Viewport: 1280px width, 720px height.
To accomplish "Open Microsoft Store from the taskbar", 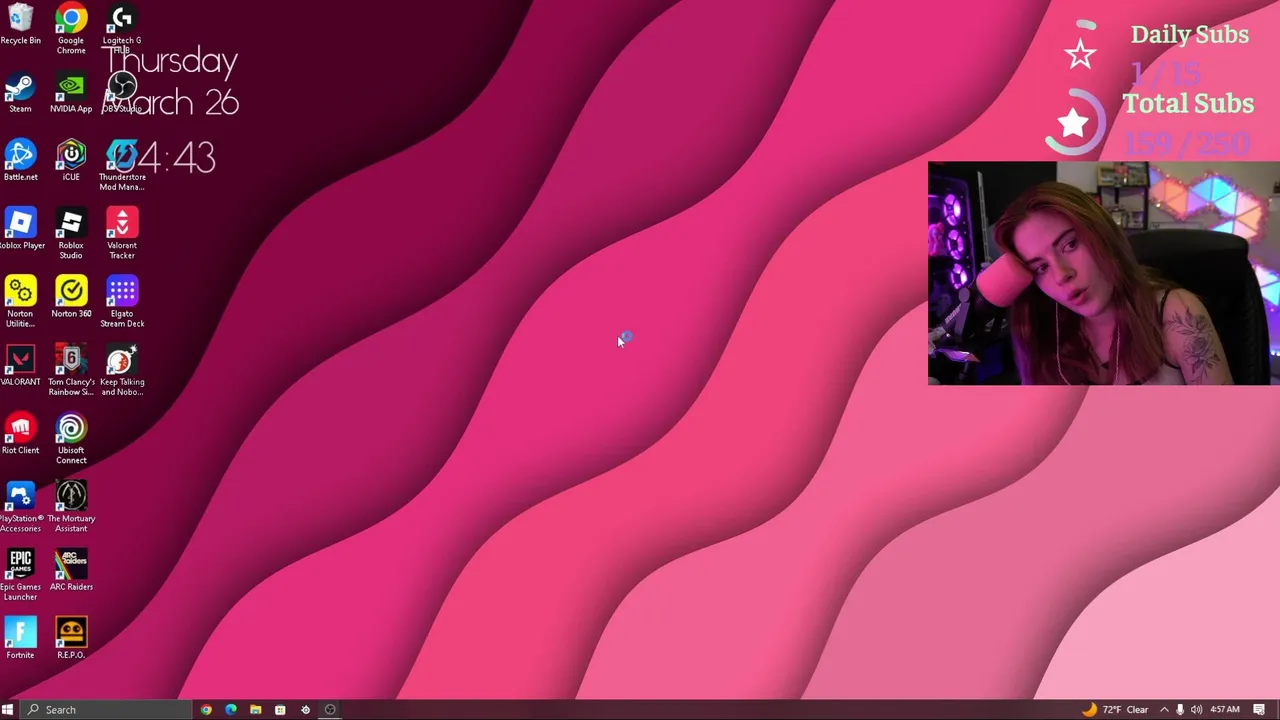I will pyautogui.click(x=280, y=710).
